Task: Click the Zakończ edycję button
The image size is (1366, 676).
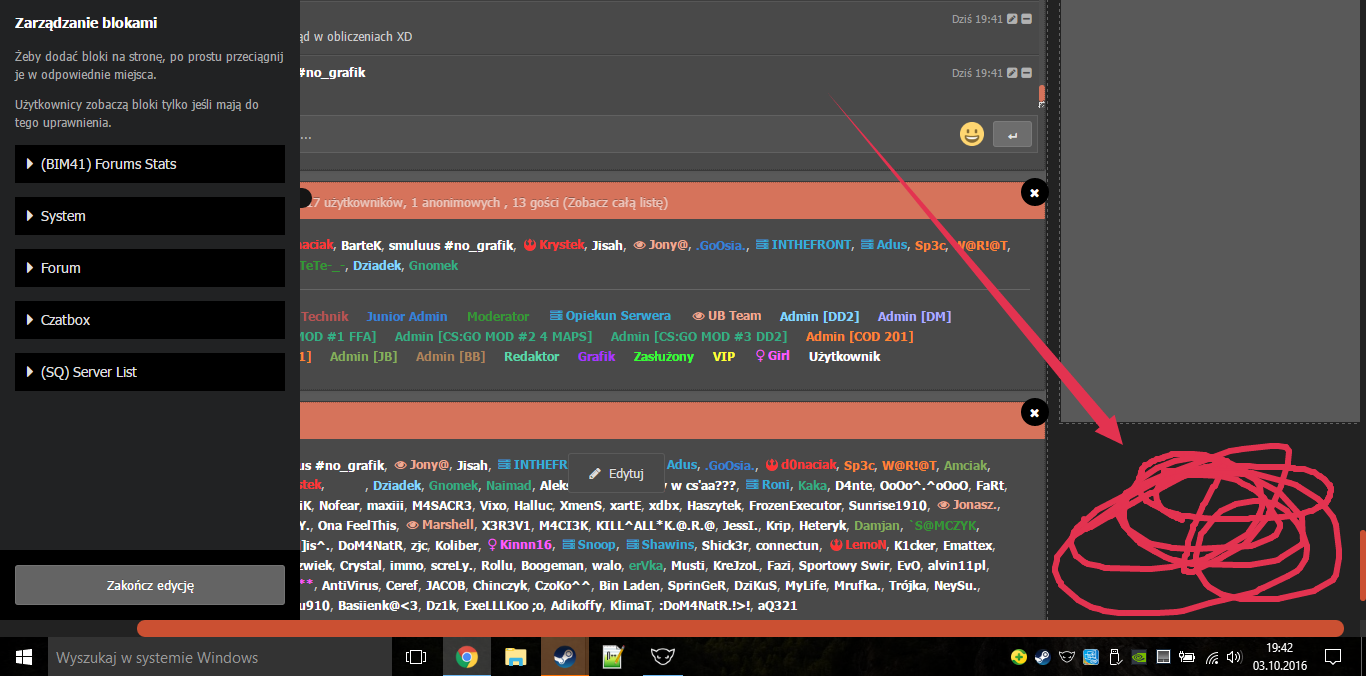Action: point(150,585)
